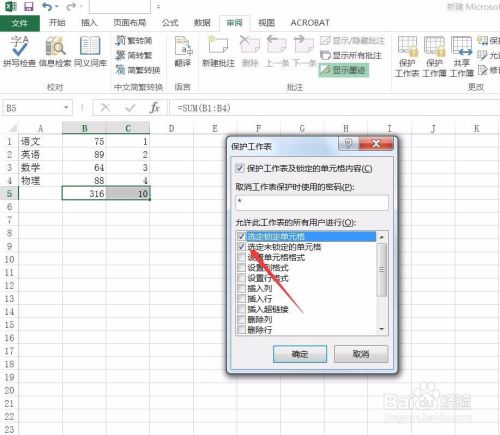Click 确定 to confirm protection
The image size is (500, 435).
pyautogui.click(x=300, y=354)
